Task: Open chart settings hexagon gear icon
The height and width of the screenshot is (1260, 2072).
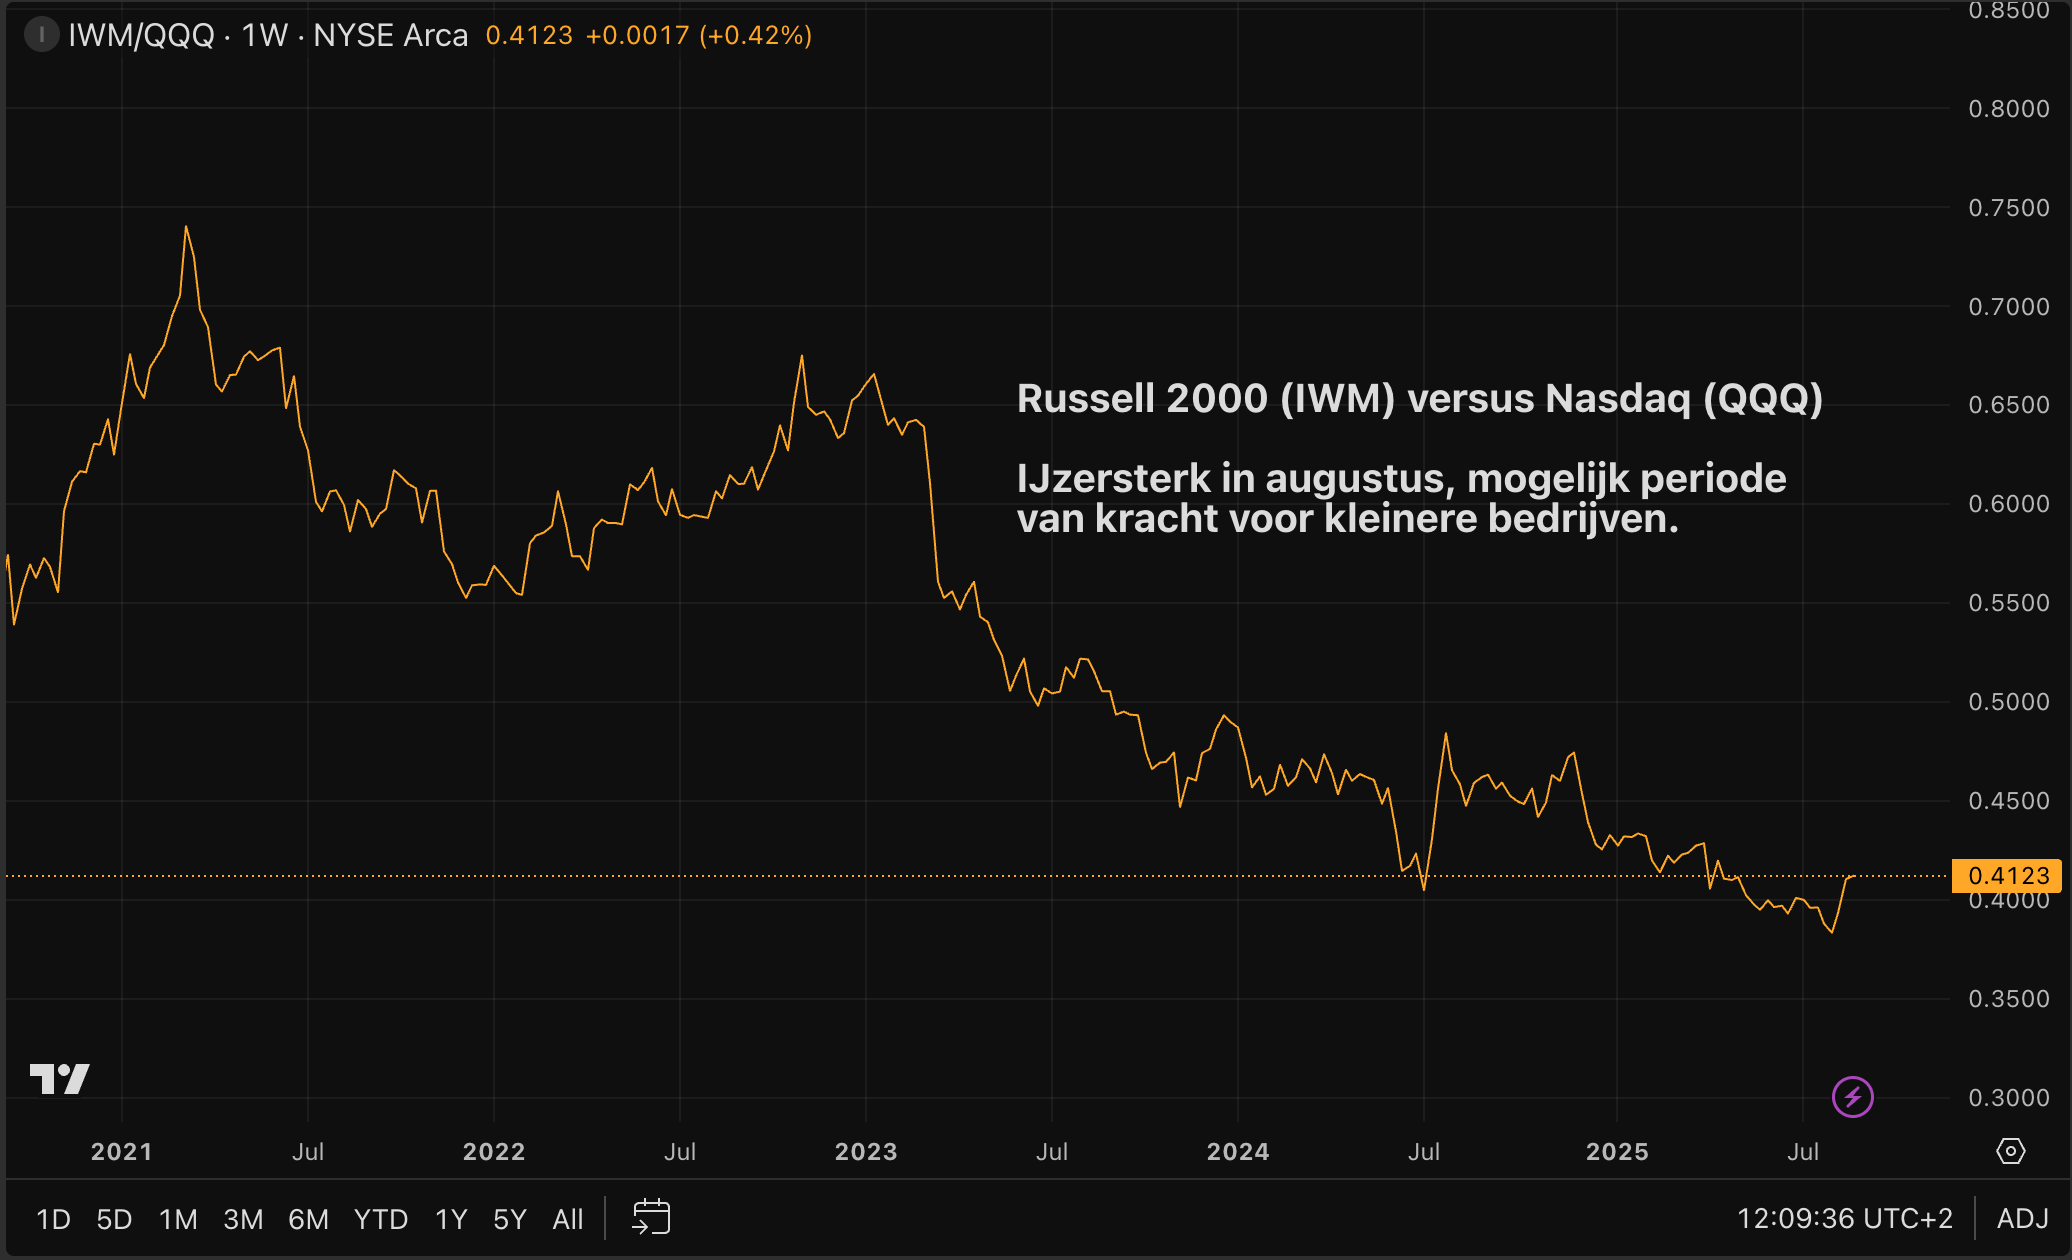Action: coord(2010,1151)
